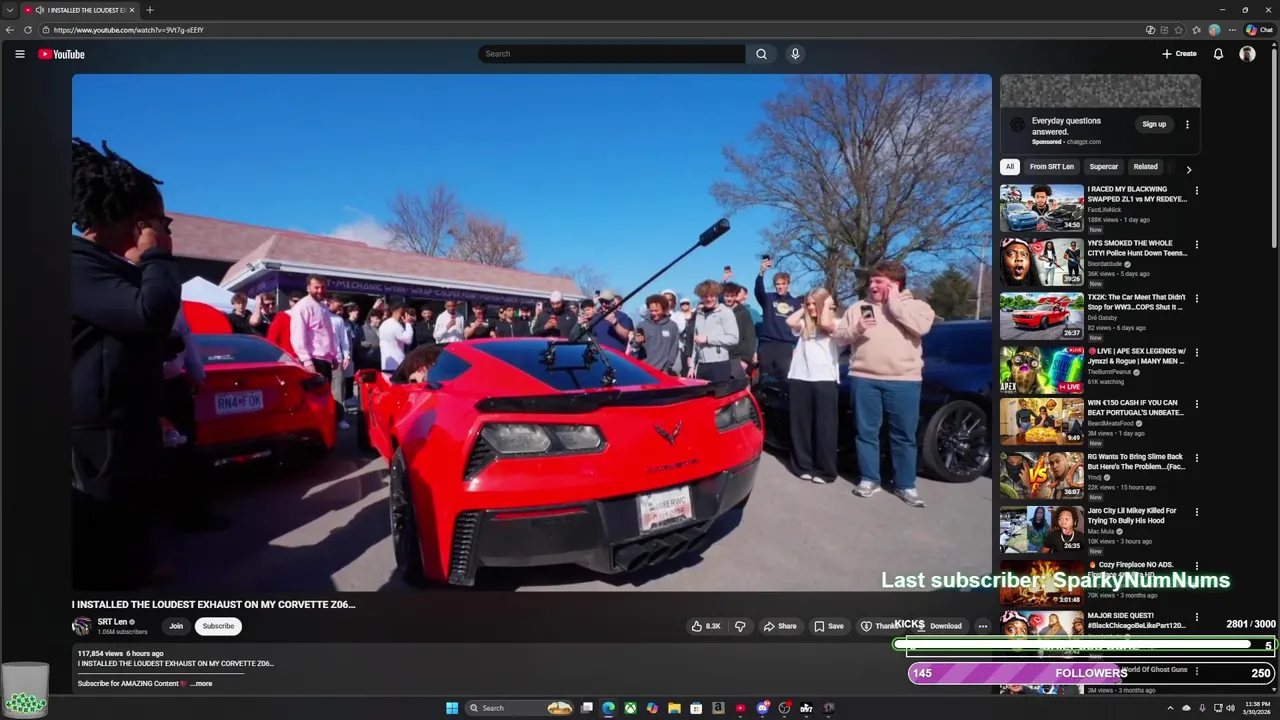
Task: Expand the description with ...more
Action: pos(201,684)
